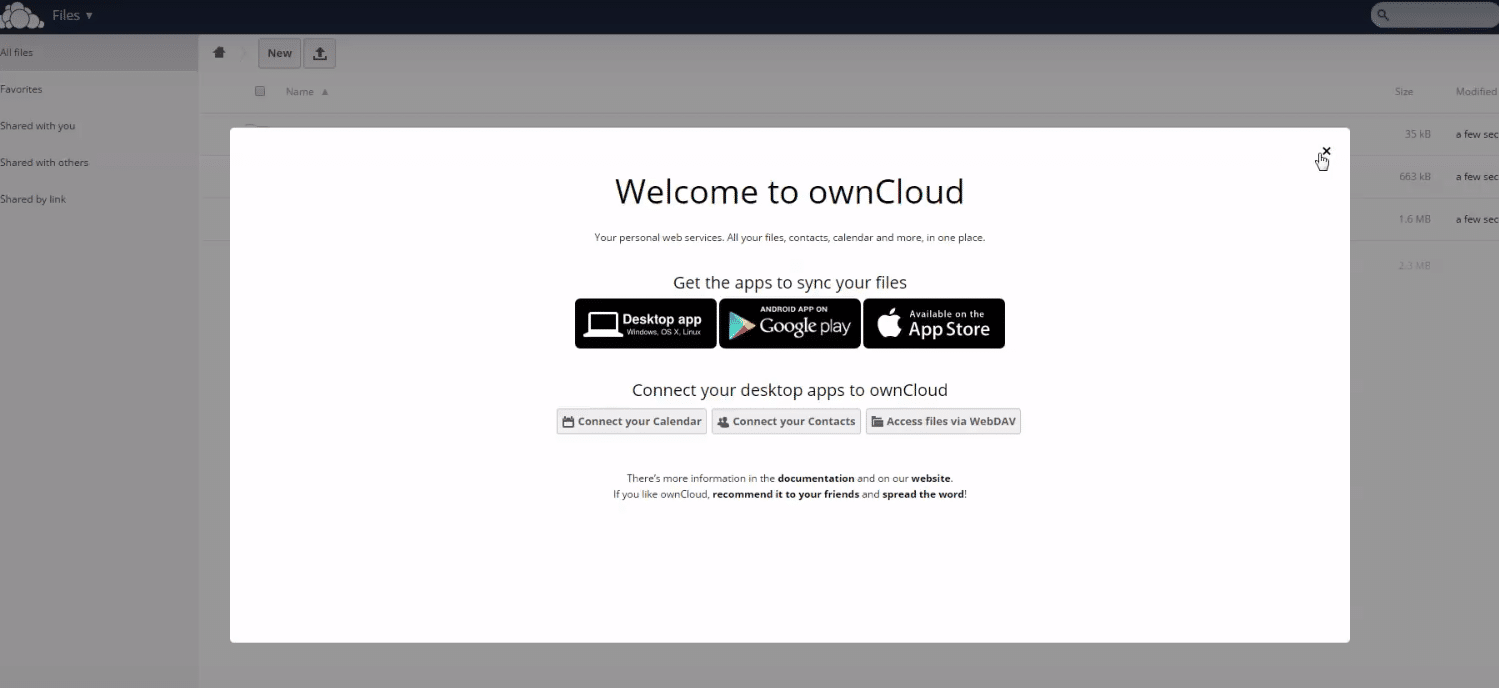Open the App Store badge
The width and height of the screenshot is (1499, 688).
click(x=934, y=323)
